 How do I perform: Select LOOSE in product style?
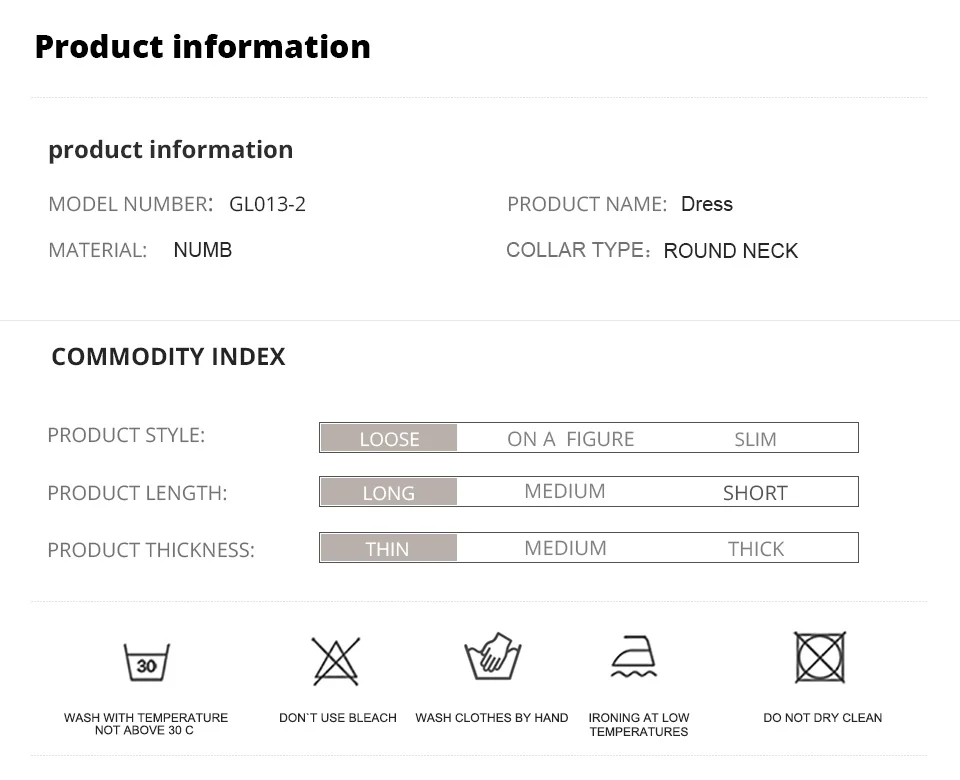(x=389, y=438)
